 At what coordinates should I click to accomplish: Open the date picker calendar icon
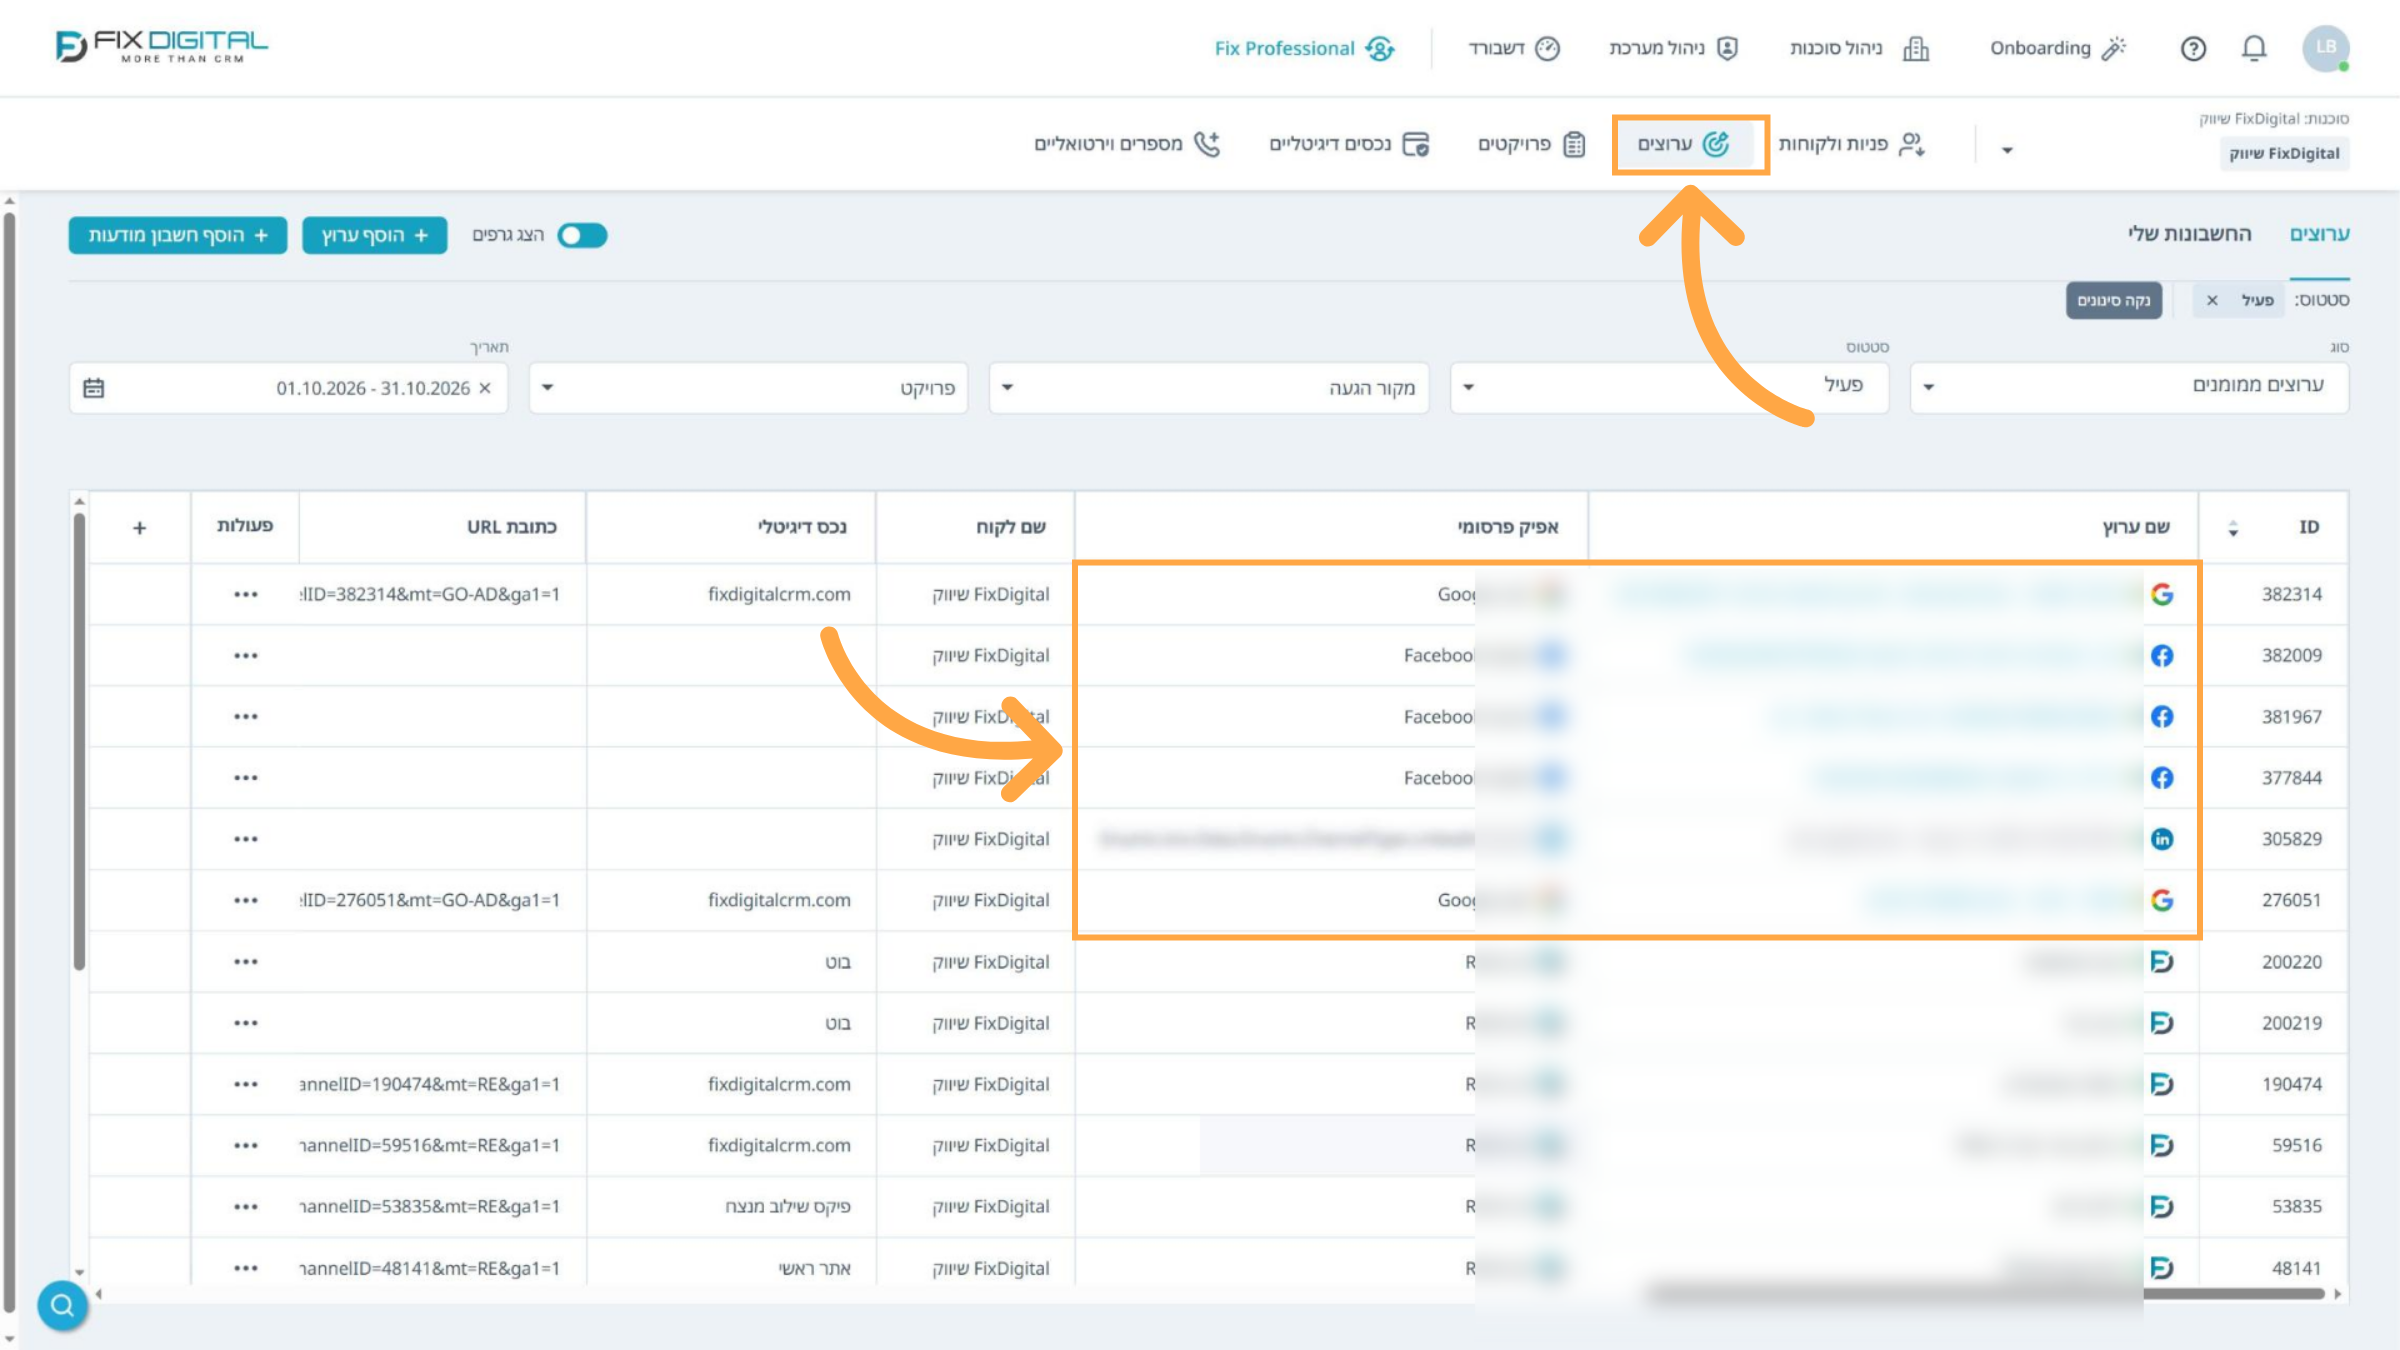click(x=94, y=388)
